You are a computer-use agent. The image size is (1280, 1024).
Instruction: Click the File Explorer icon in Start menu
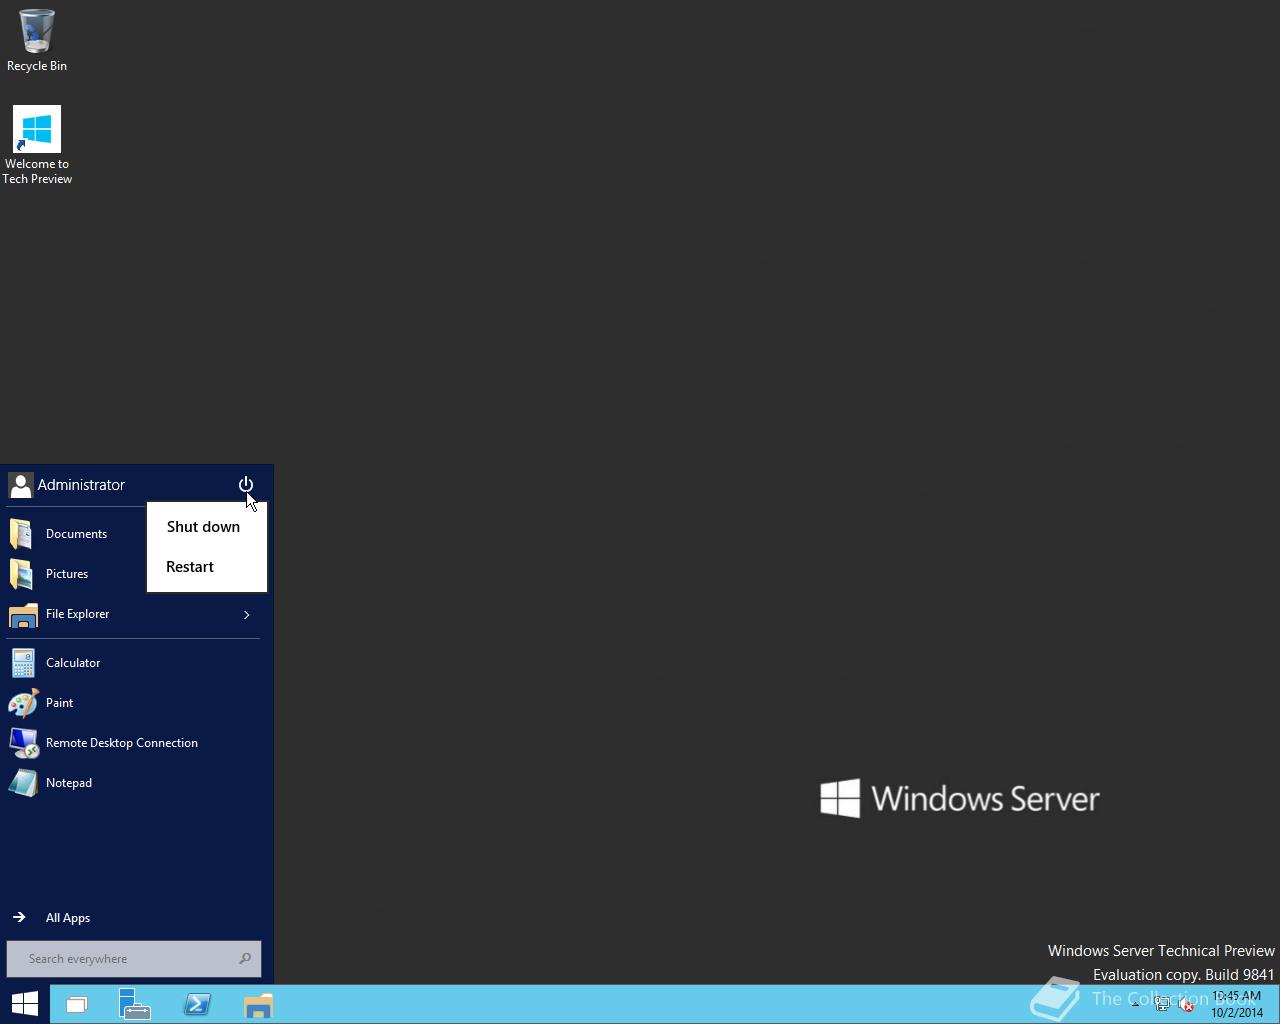point(22,614)
